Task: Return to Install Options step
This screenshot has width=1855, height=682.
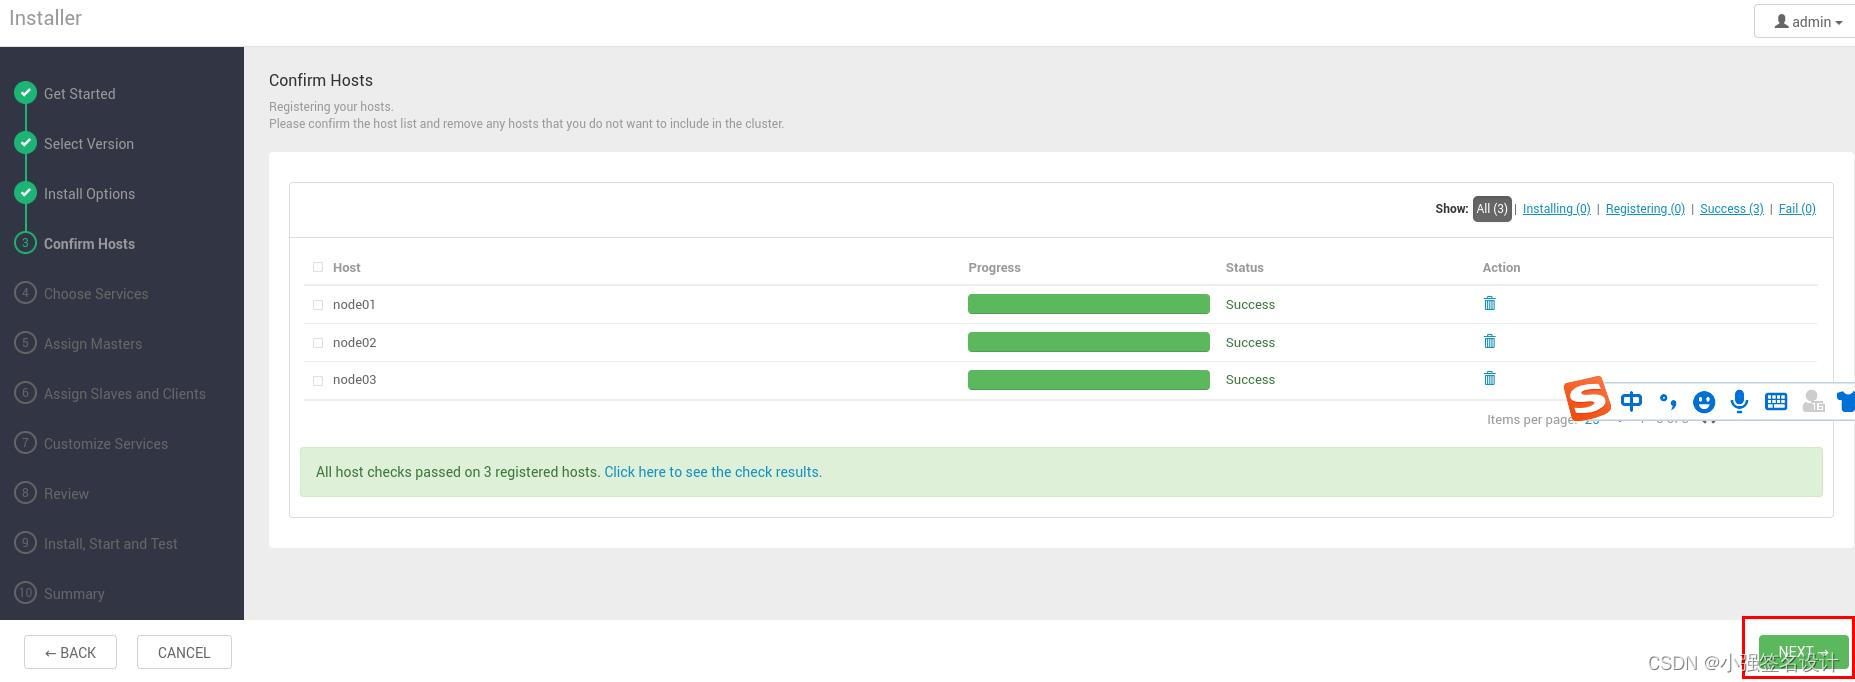Action: (x=89, y=194)
